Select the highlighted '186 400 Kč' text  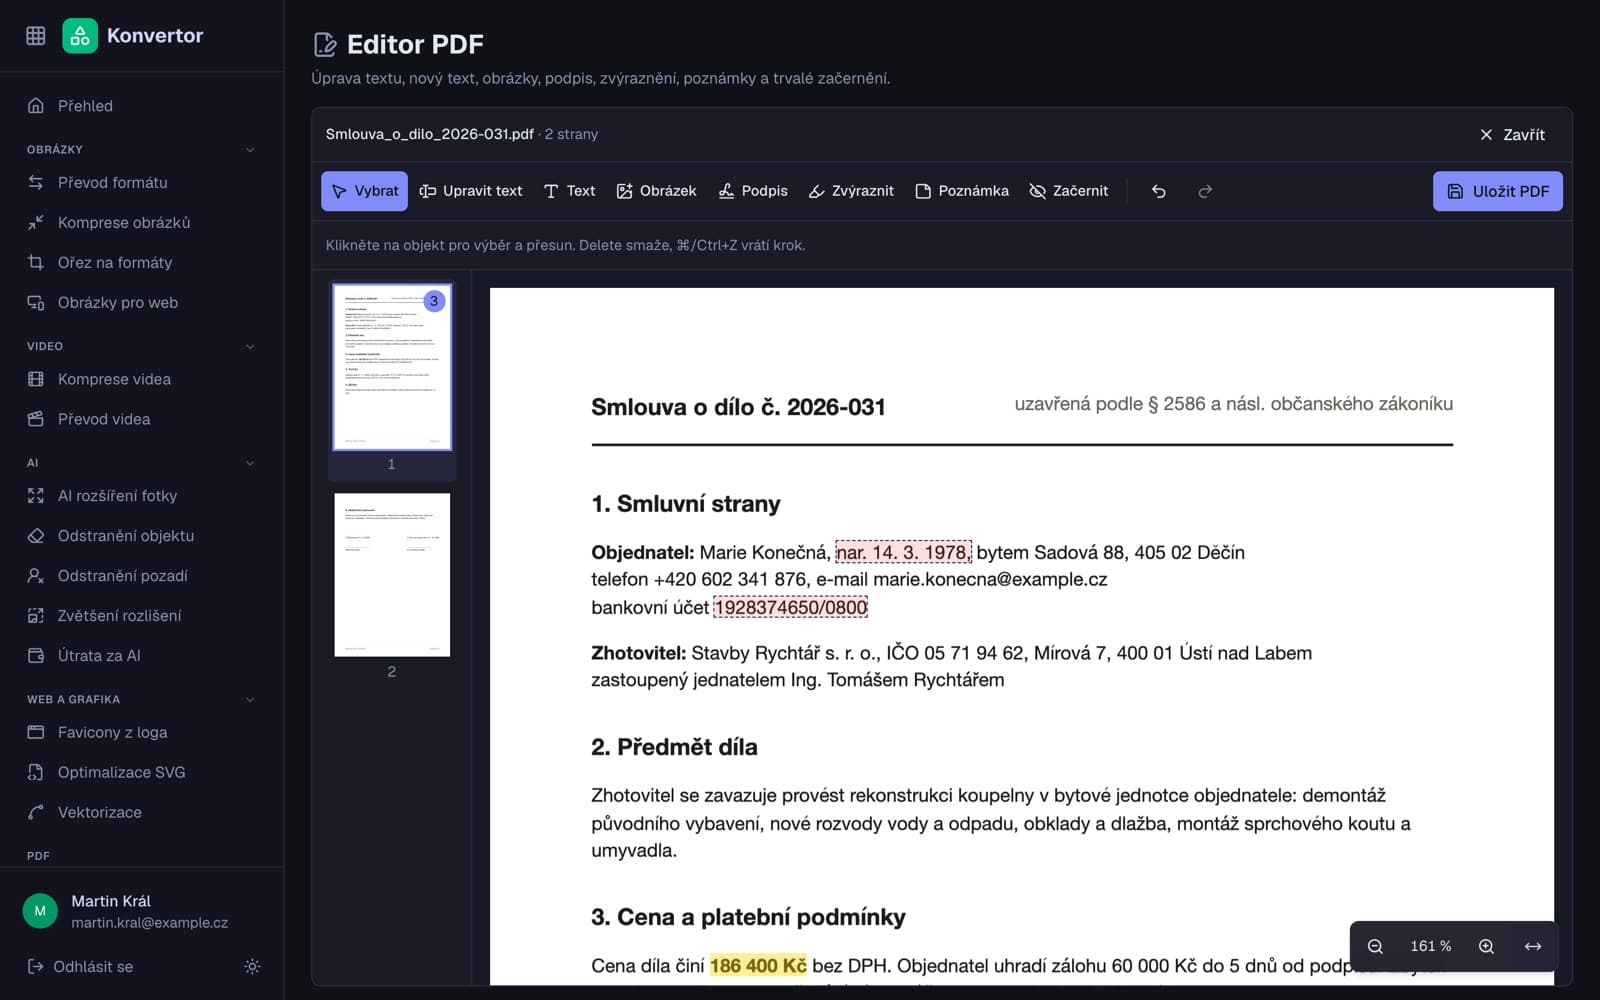(758, 966)
